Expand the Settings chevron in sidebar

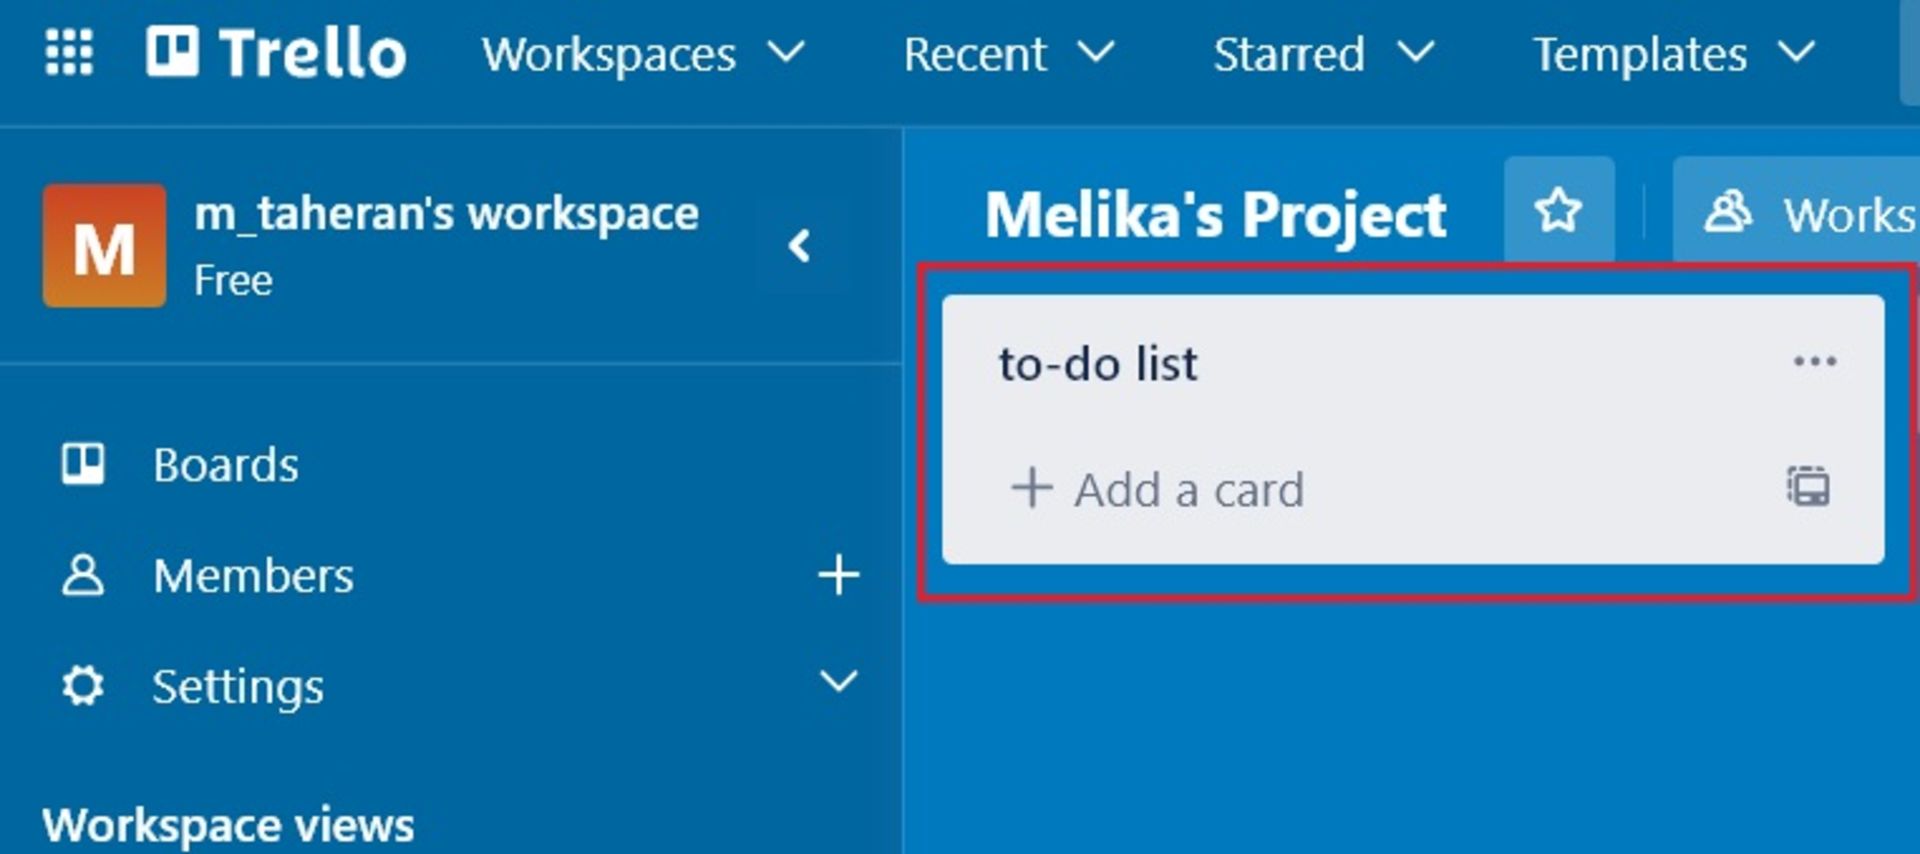click(x=838, y=682)
